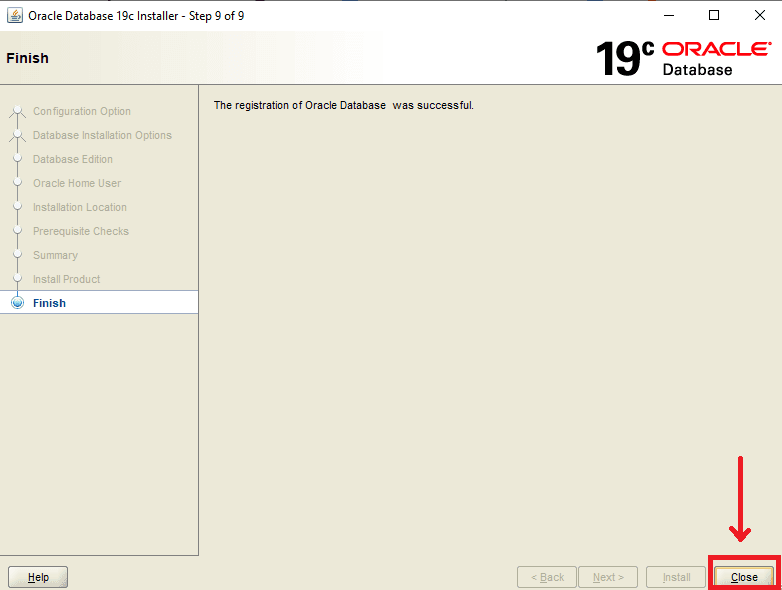Select the Prerequisite Checks step
The height and width of the screenshot is (590, 782).
(x=80, y=231)
